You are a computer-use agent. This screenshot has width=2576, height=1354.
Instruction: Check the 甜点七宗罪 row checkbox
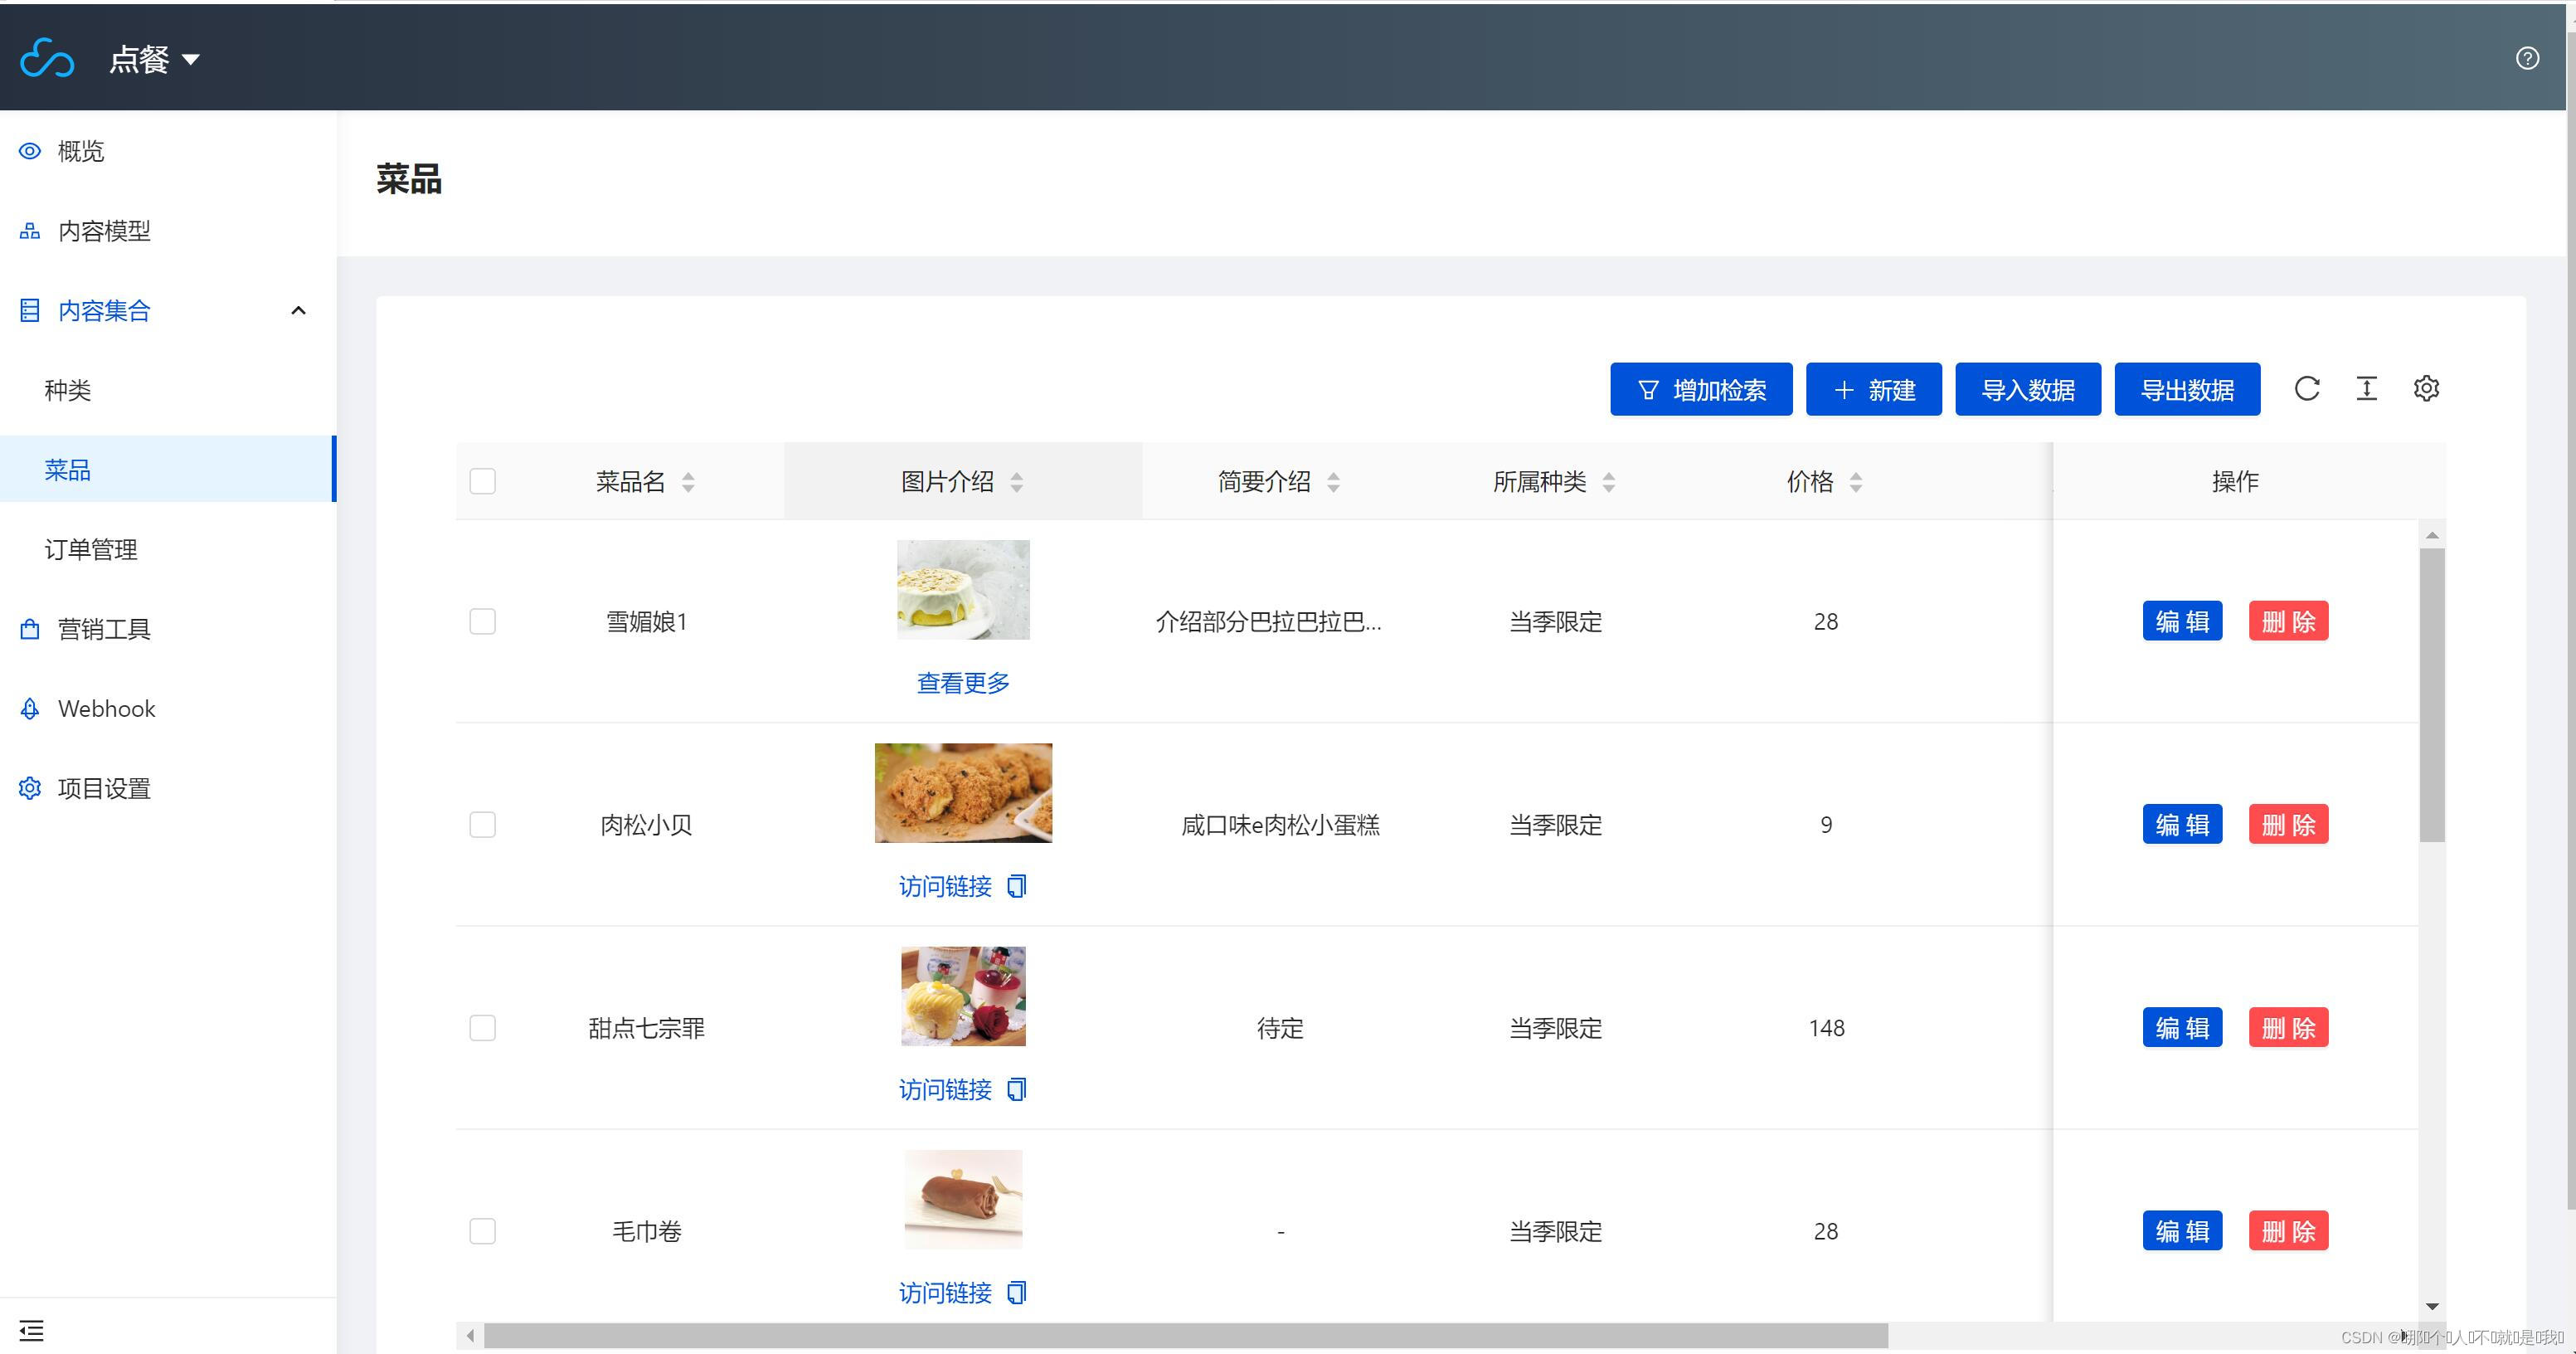(x=483, y=1027)
